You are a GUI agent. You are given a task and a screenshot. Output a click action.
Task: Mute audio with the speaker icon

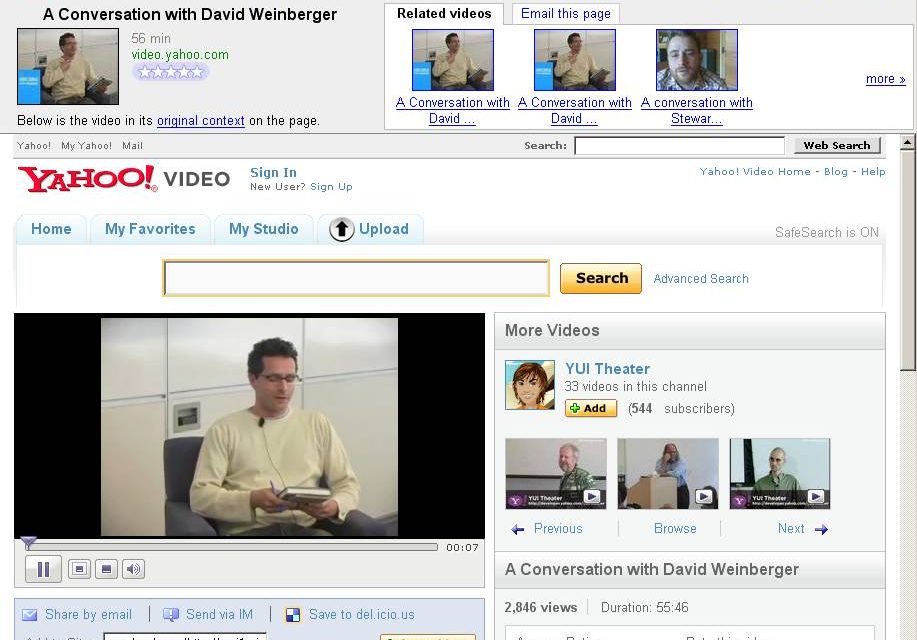133,569
